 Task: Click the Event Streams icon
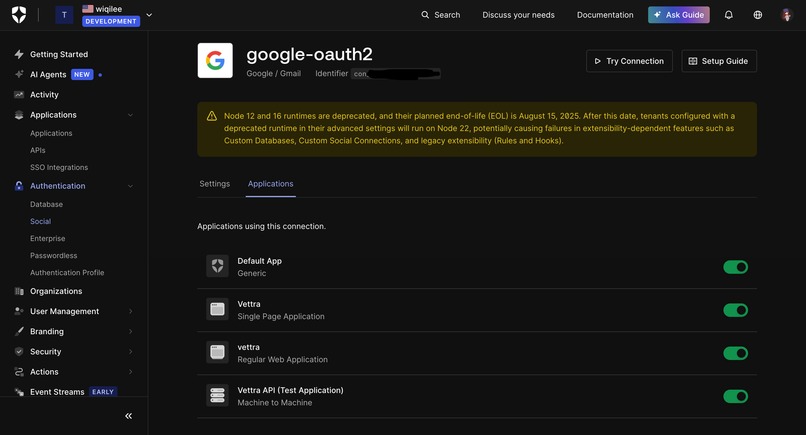[19, 392]
